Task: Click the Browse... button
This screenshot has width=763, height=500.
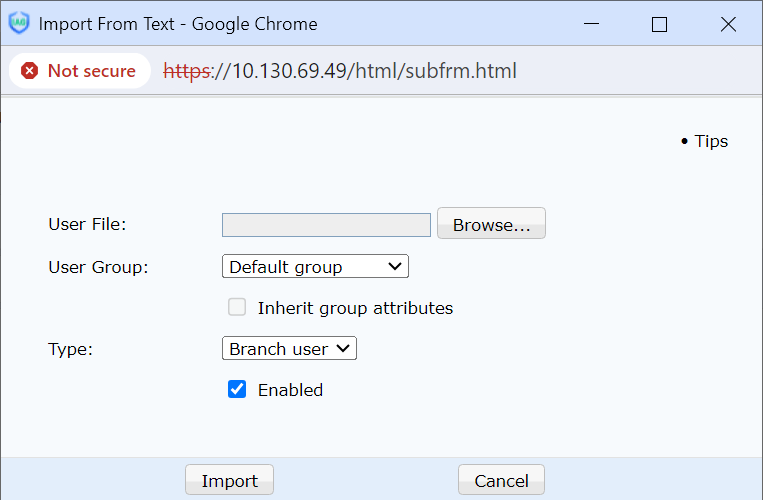Action: (491, 225)
